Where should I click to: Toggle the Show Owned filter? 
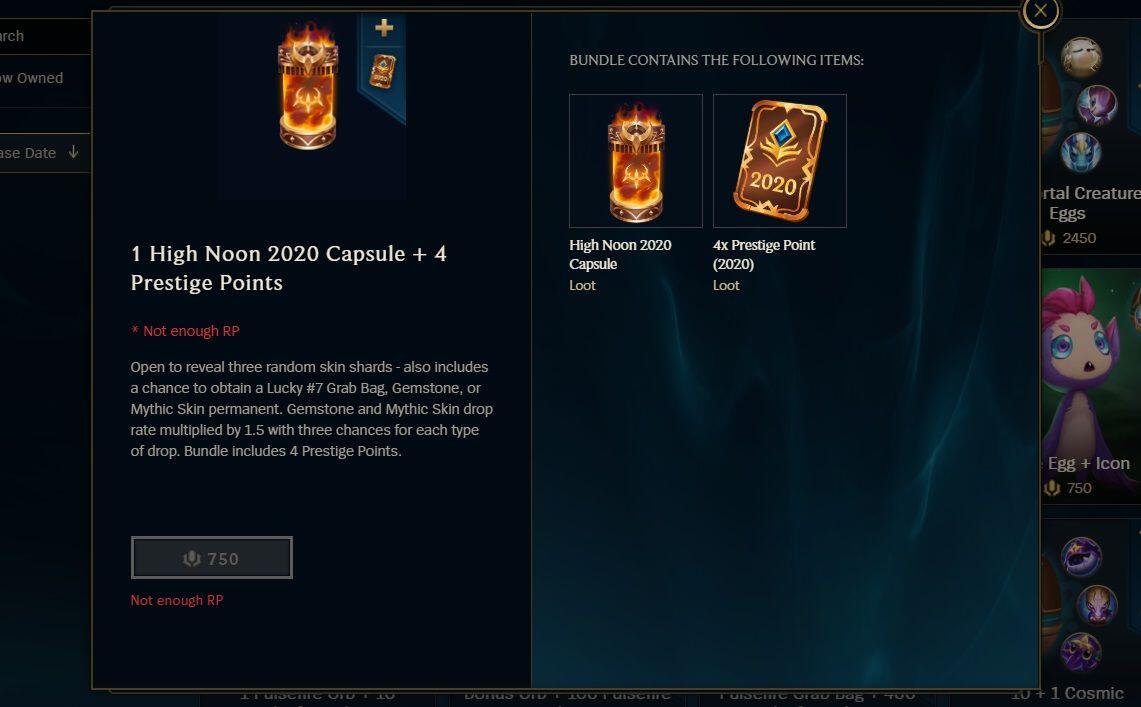tap(31, 78)
